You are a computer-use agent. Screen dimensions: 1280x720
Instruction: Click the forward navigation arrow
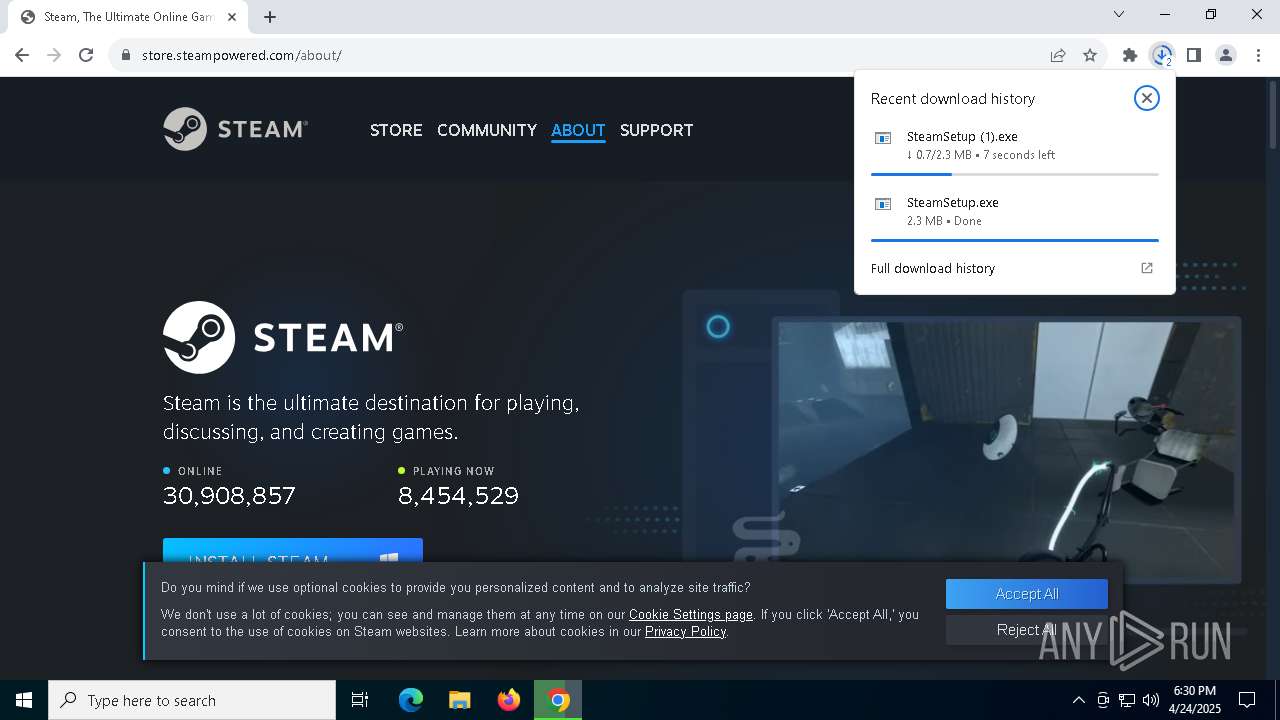[54, 55]
